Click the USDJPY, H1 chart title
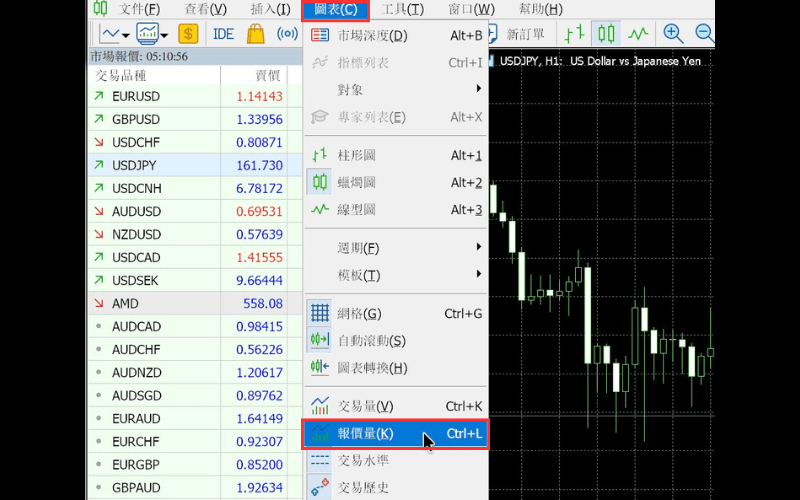The image size is (800, 500). 600,61
